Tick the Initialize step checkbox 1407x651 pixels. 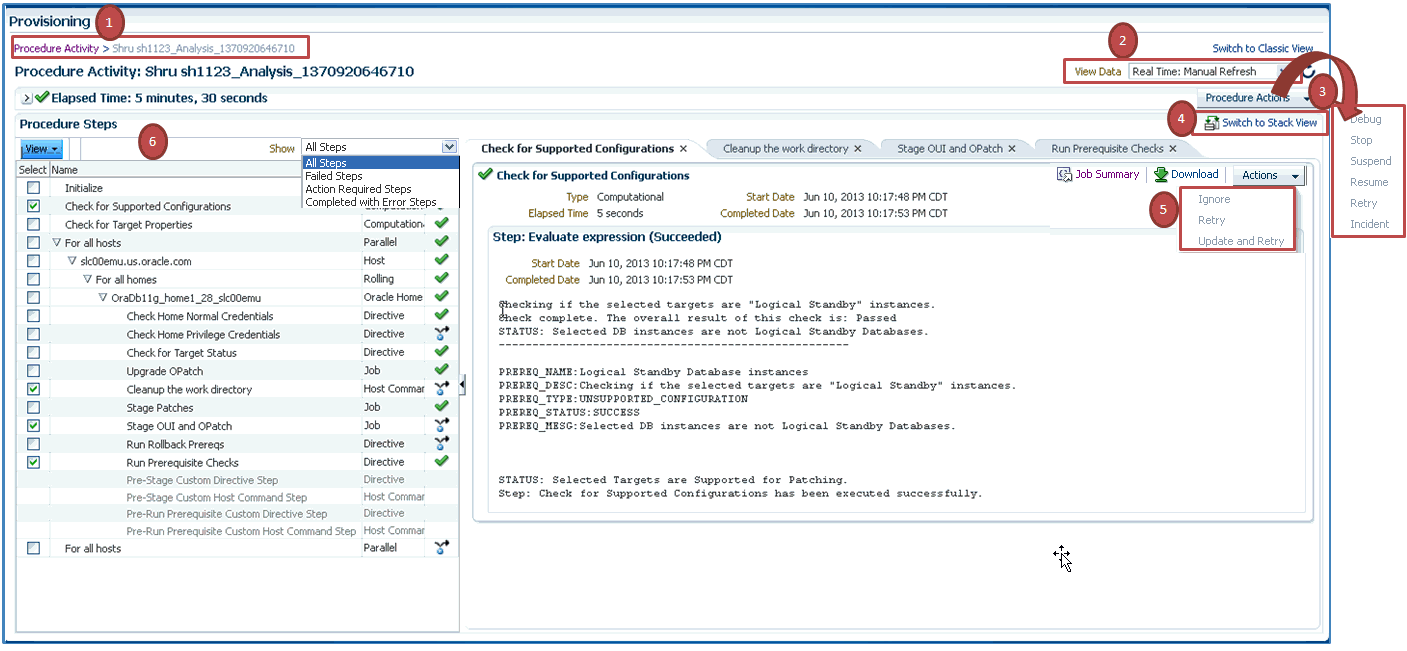(34, 188)
